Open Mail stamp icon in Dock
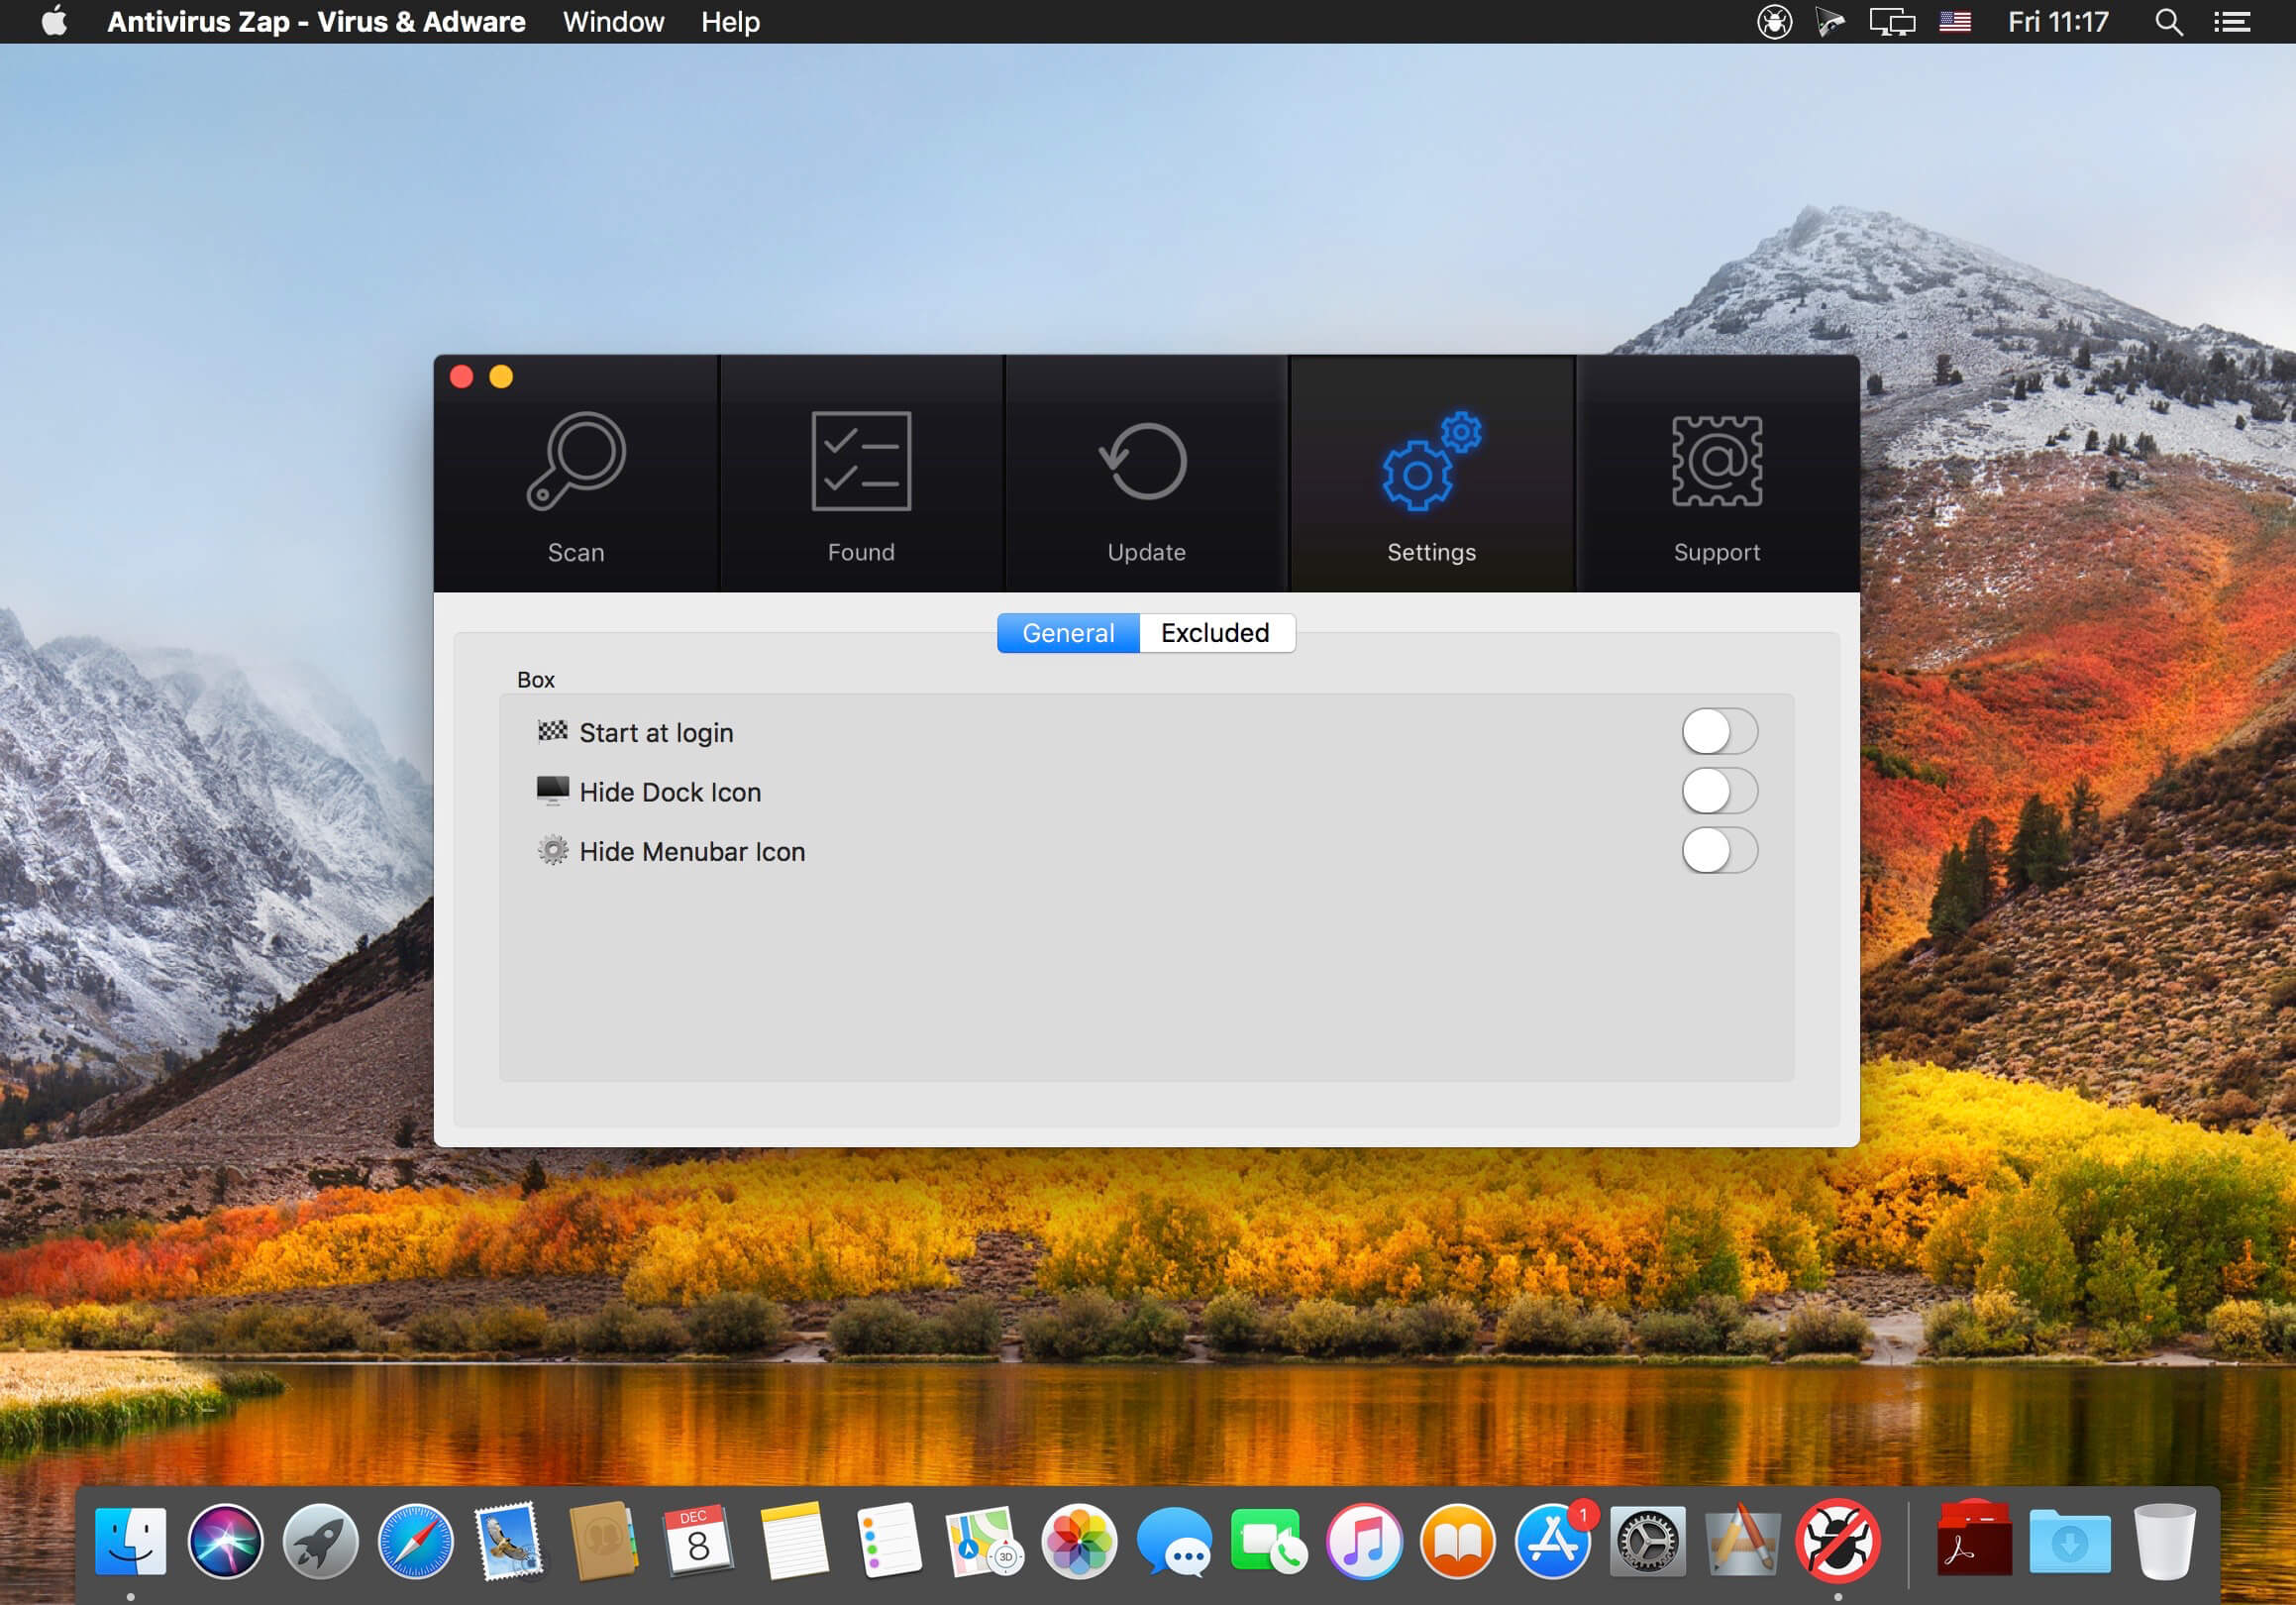This screenshot has width=2296, height=1605. (510, 1541)
